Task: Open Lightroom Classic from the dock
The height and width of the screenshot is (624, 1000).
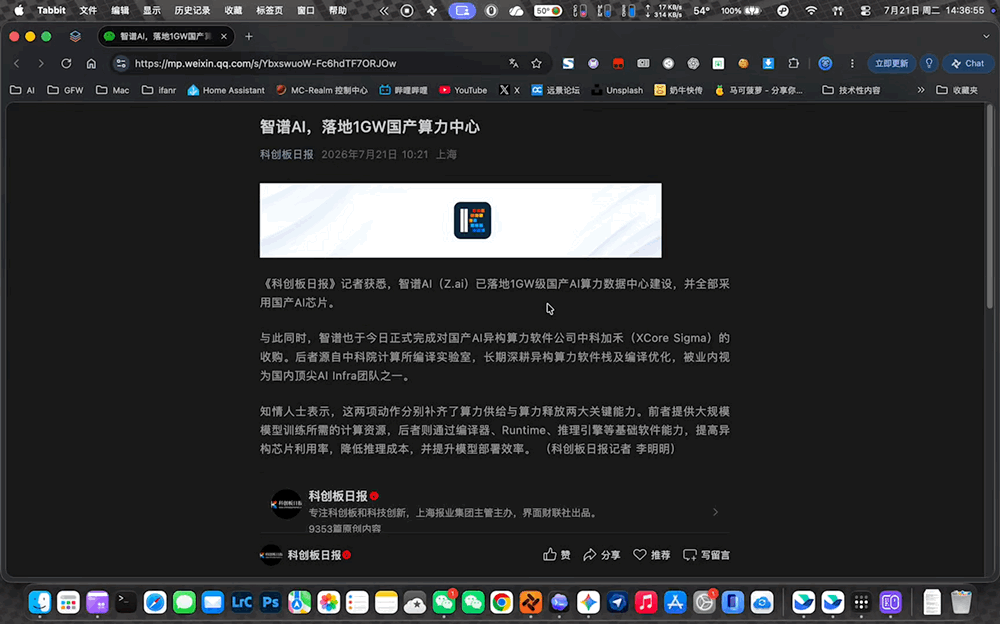Action: tap(242, 602)
